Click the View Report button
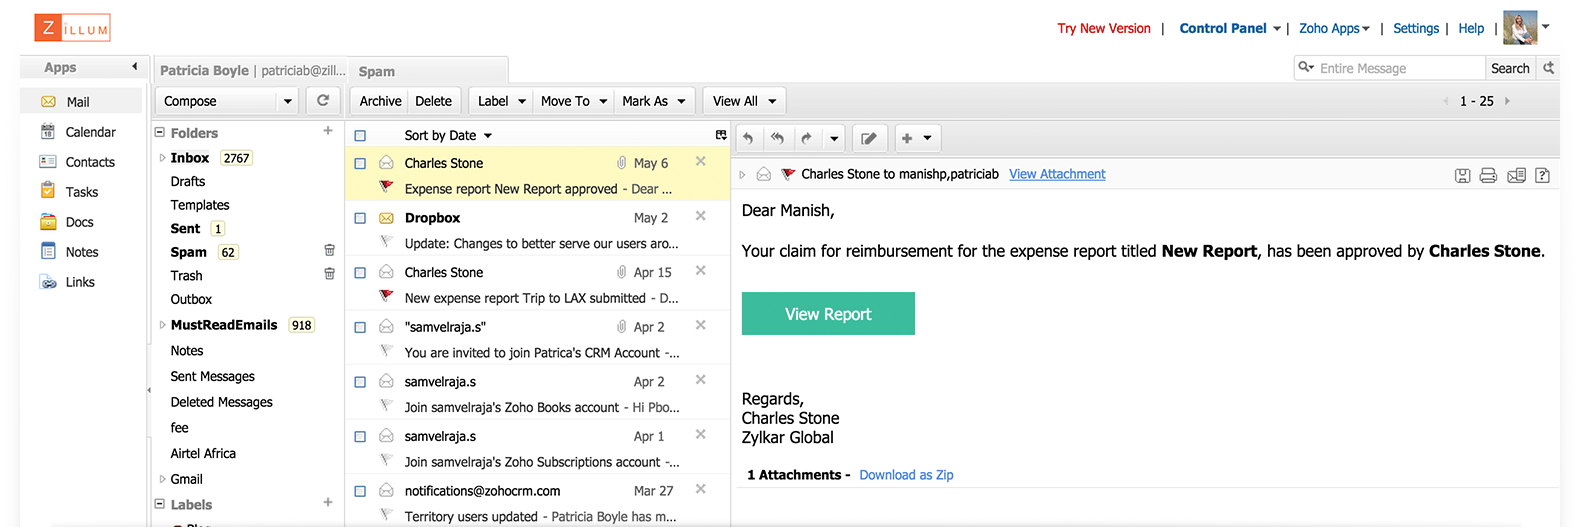This screenshot has height=527, width=1580. (828, 314)
